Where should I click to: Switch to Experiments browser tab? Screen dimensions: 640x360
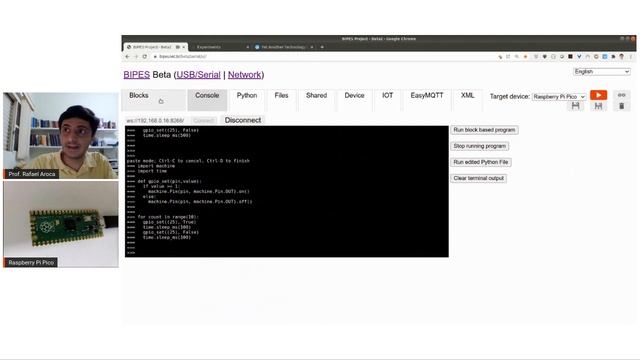[x=220, y=47]
